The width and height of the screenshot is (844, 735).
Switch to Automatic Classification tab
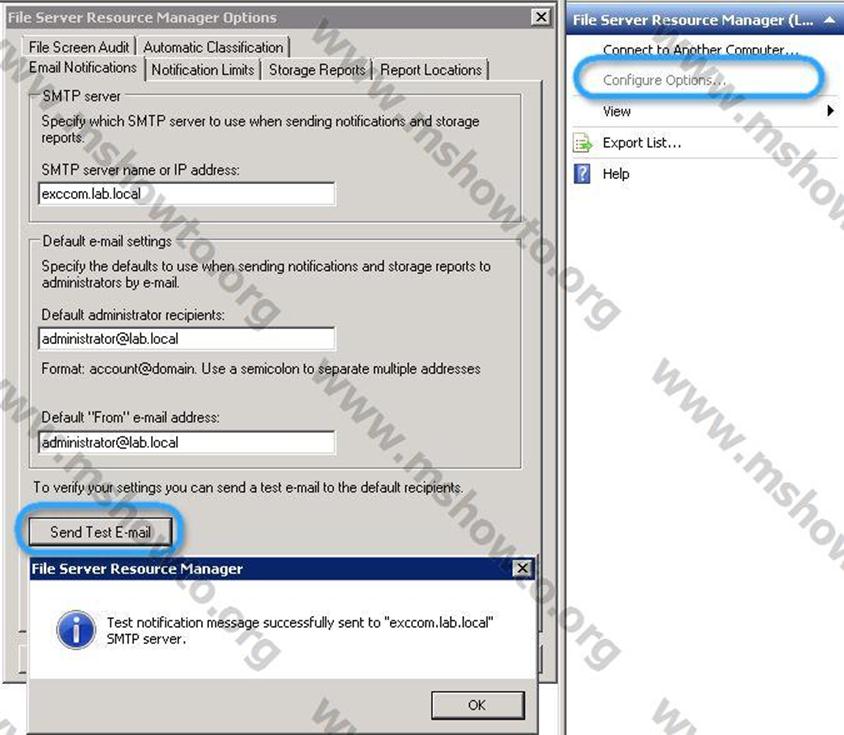(x=213, y=47)
